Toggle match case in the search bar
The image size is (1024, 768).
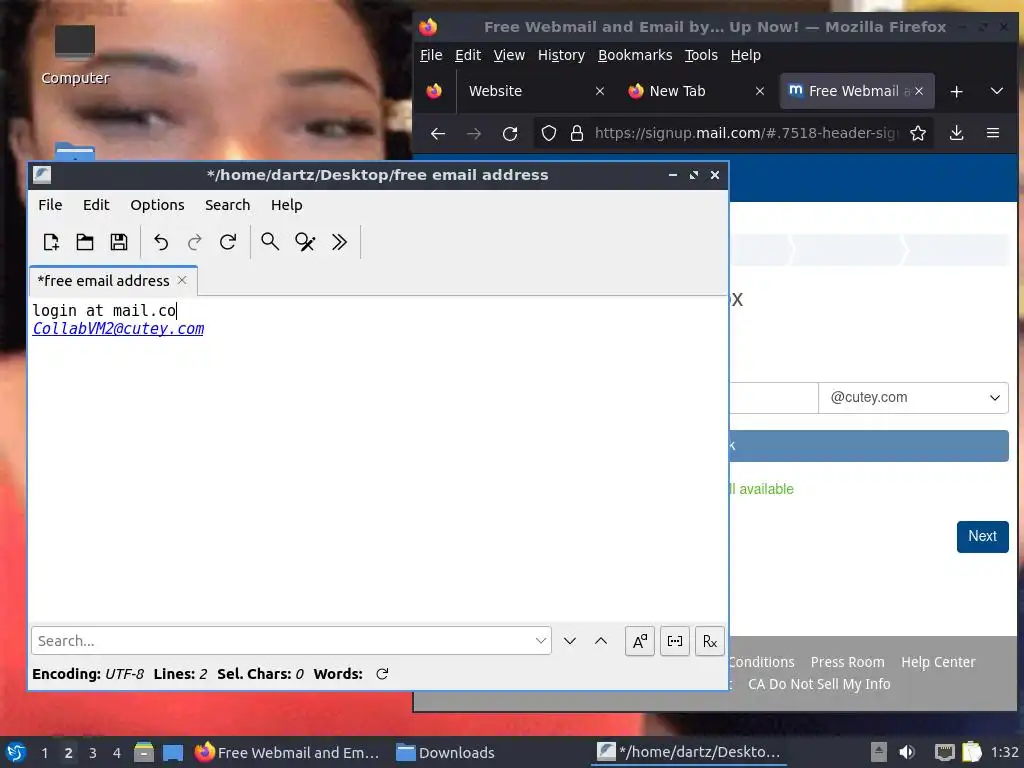pos(640,641)
